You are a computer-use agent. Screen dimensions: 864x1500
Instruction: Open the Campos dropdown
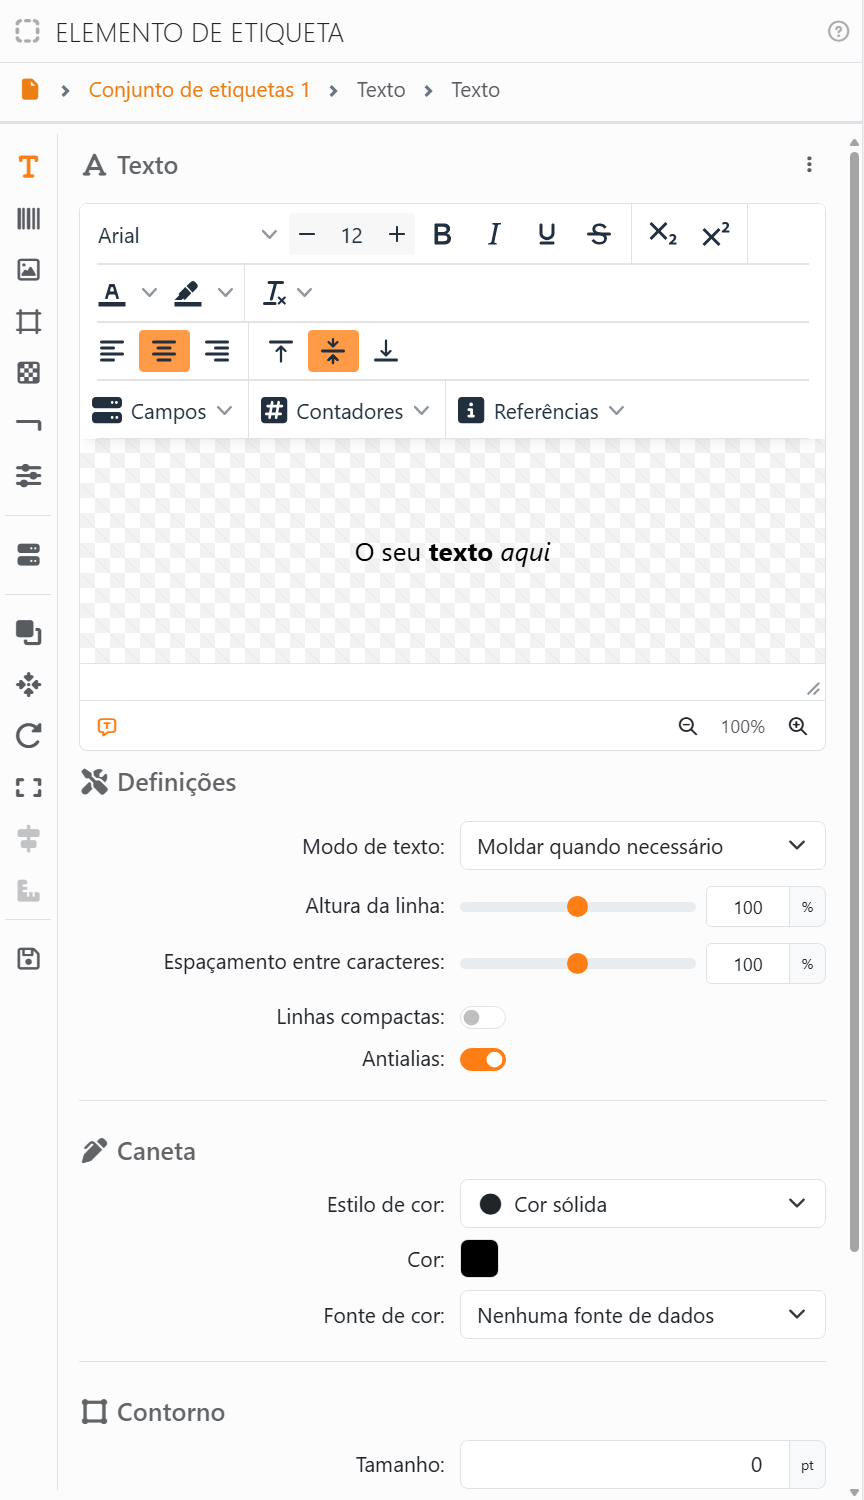point(162,411)
